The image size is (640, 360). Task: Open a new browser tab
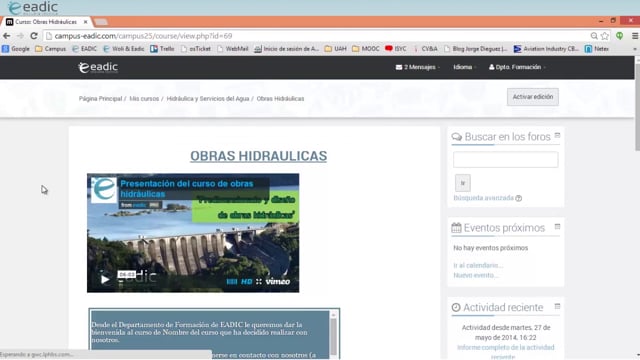(x=101, y=22)
